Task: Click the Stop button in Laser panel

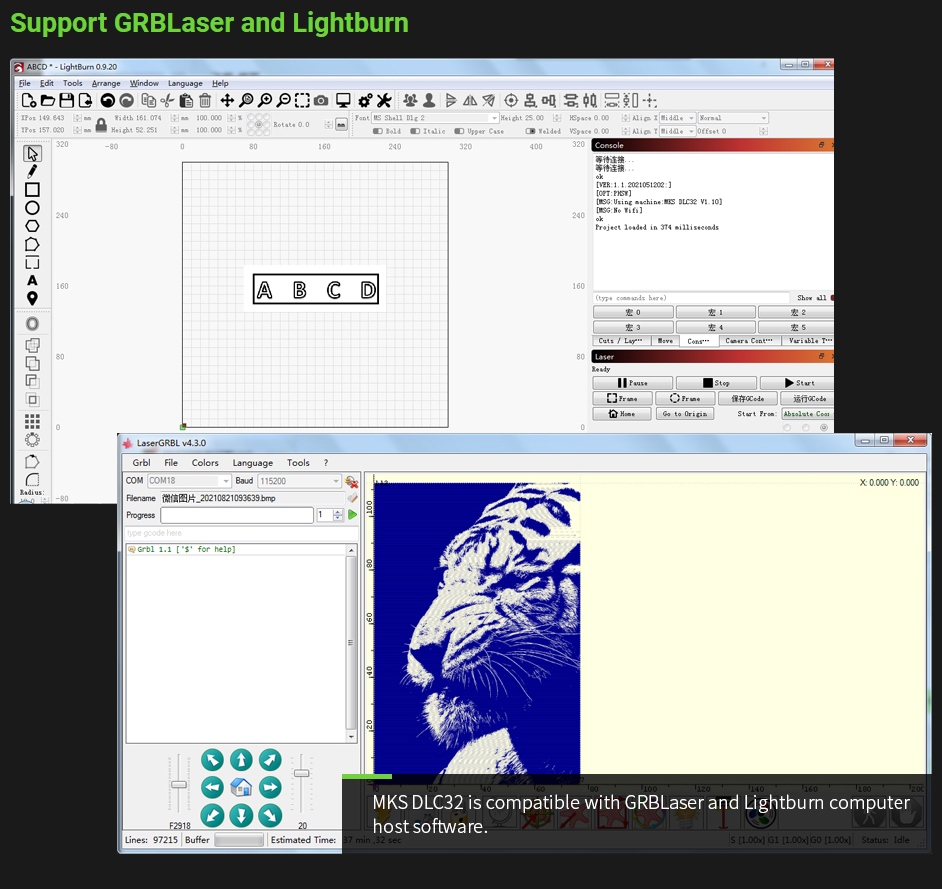Action: tap(716, 383)
